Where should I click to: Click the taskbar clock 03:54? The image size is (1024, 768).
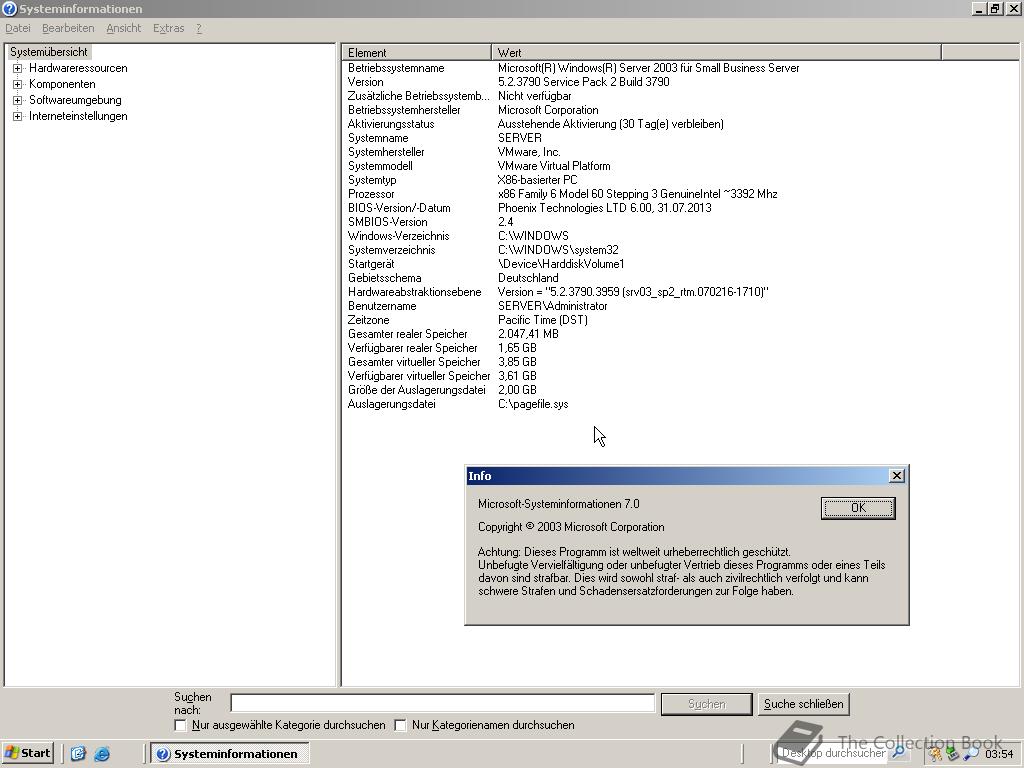[999, 754]
